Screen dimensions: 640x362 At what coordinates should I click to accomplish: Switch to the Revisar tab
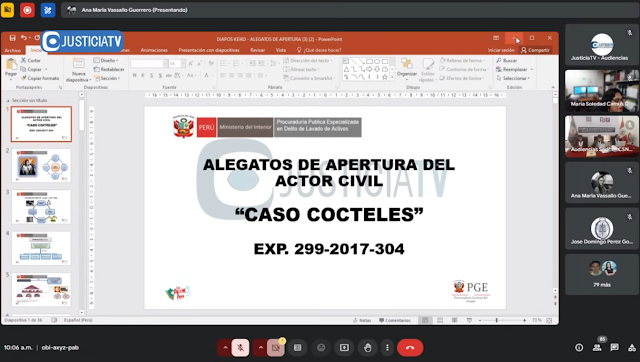pyautogui.click(x=258, y=50)
